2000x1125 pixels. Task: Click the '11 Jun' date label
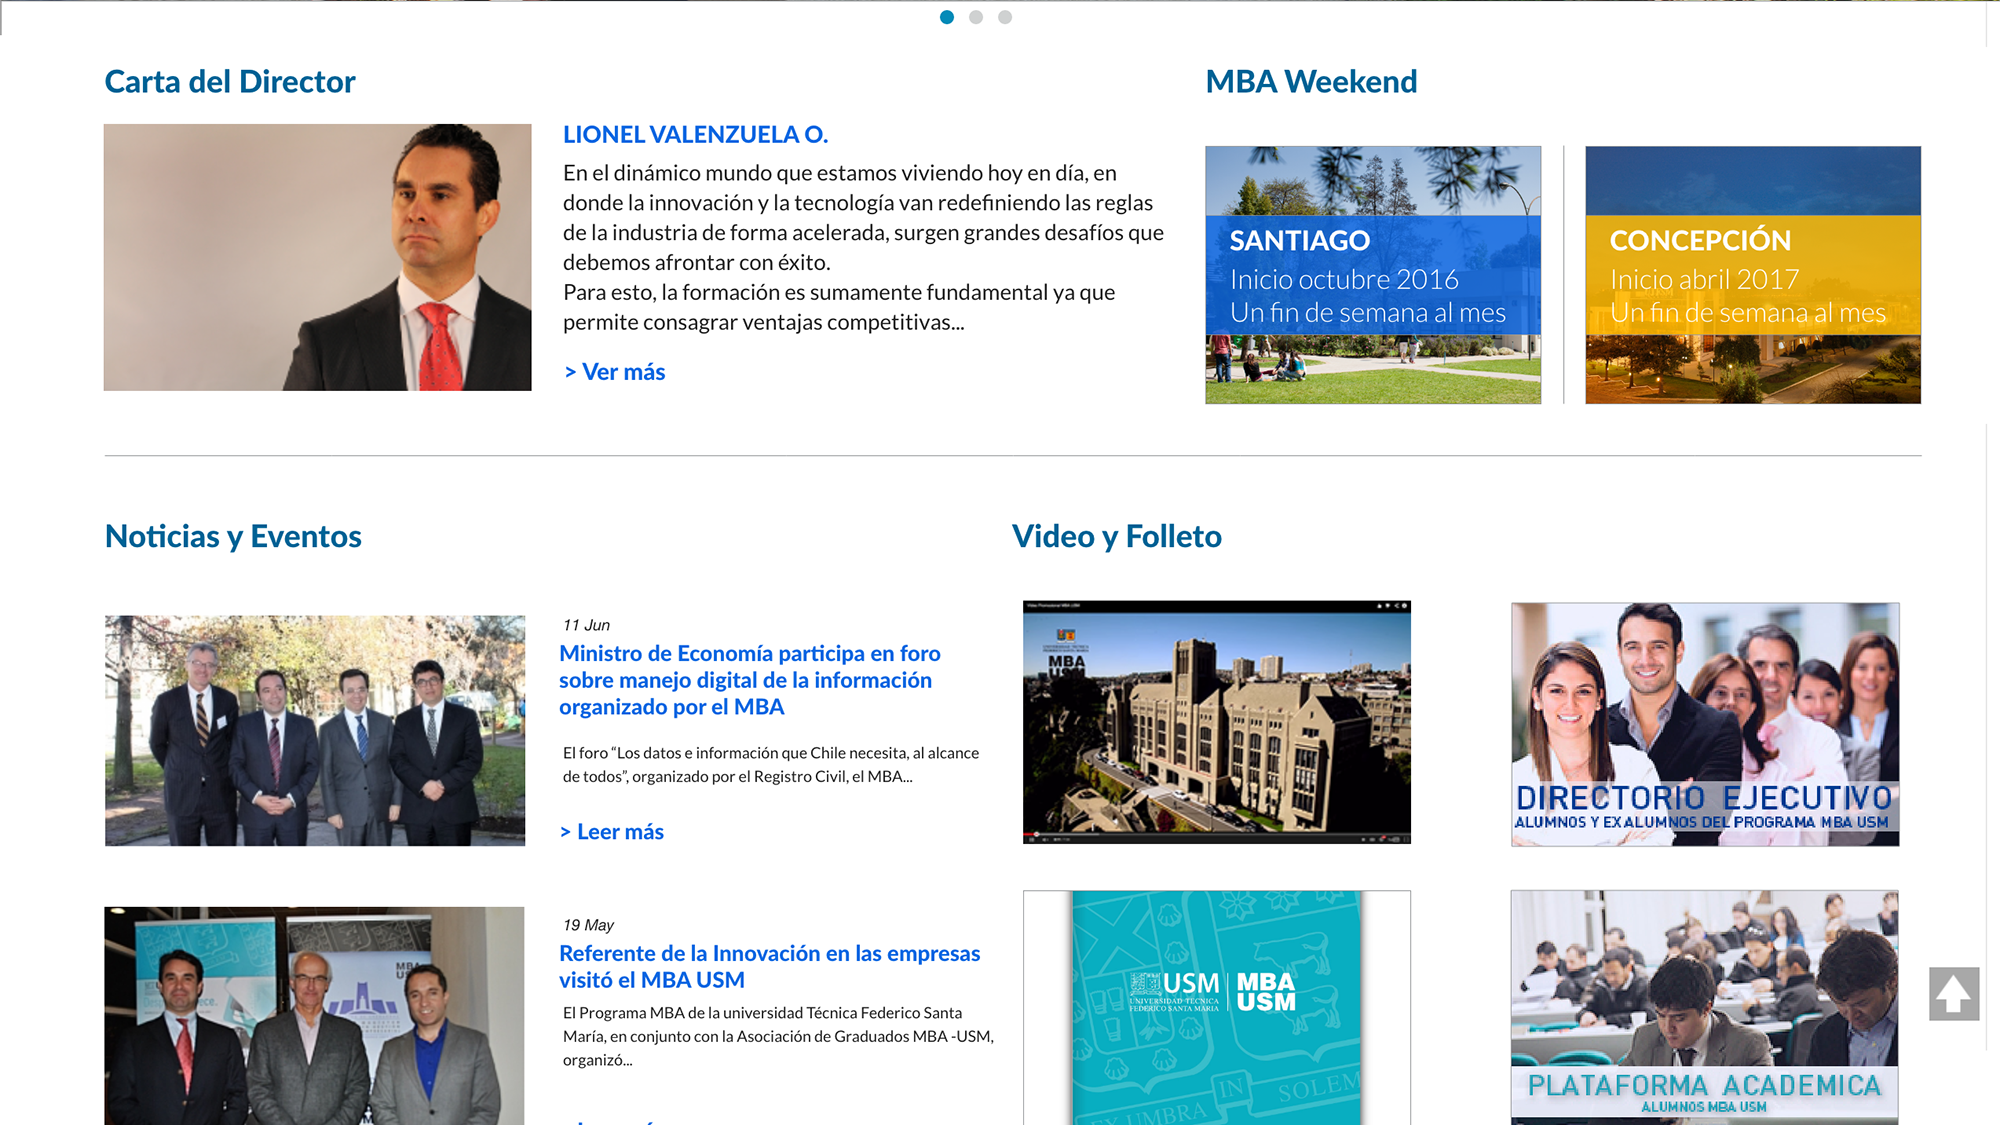(x=586, y=625)
